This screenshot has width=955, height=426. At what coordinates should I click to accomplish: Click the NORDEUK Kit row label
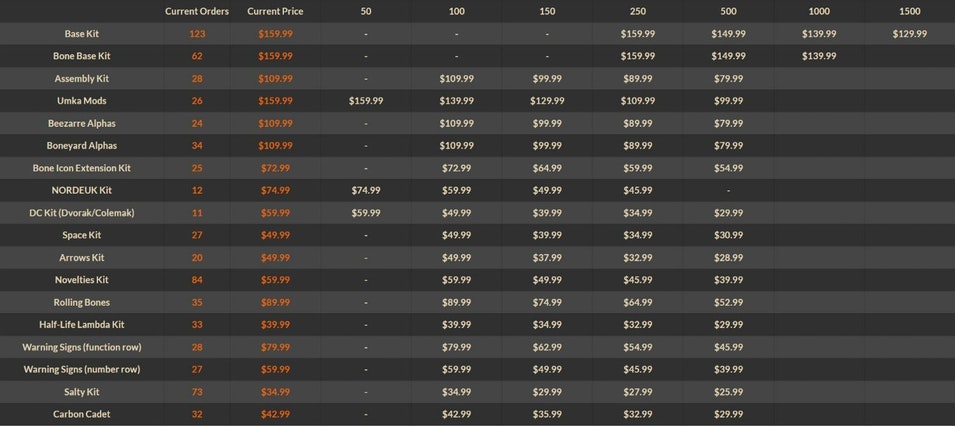pos(82,190)
